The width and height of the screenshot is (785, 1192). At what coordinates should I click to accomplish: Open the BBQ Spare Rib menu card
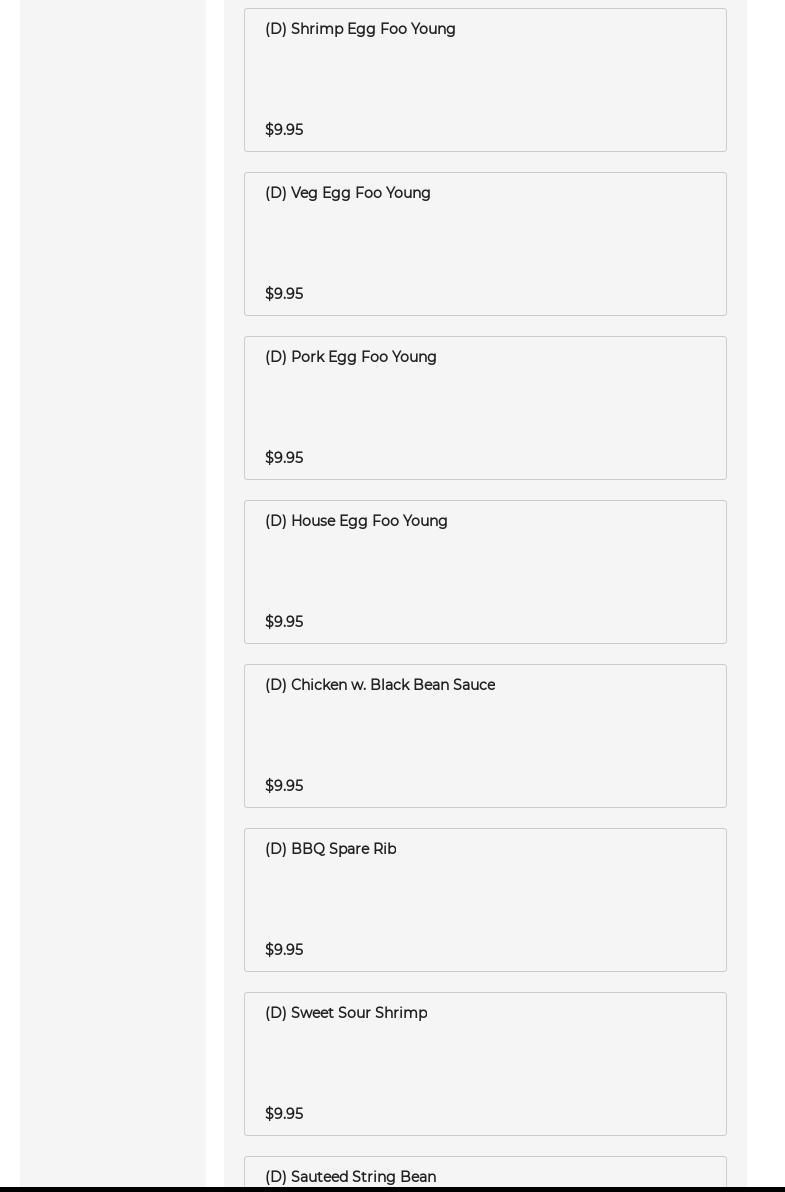(485, 900)
